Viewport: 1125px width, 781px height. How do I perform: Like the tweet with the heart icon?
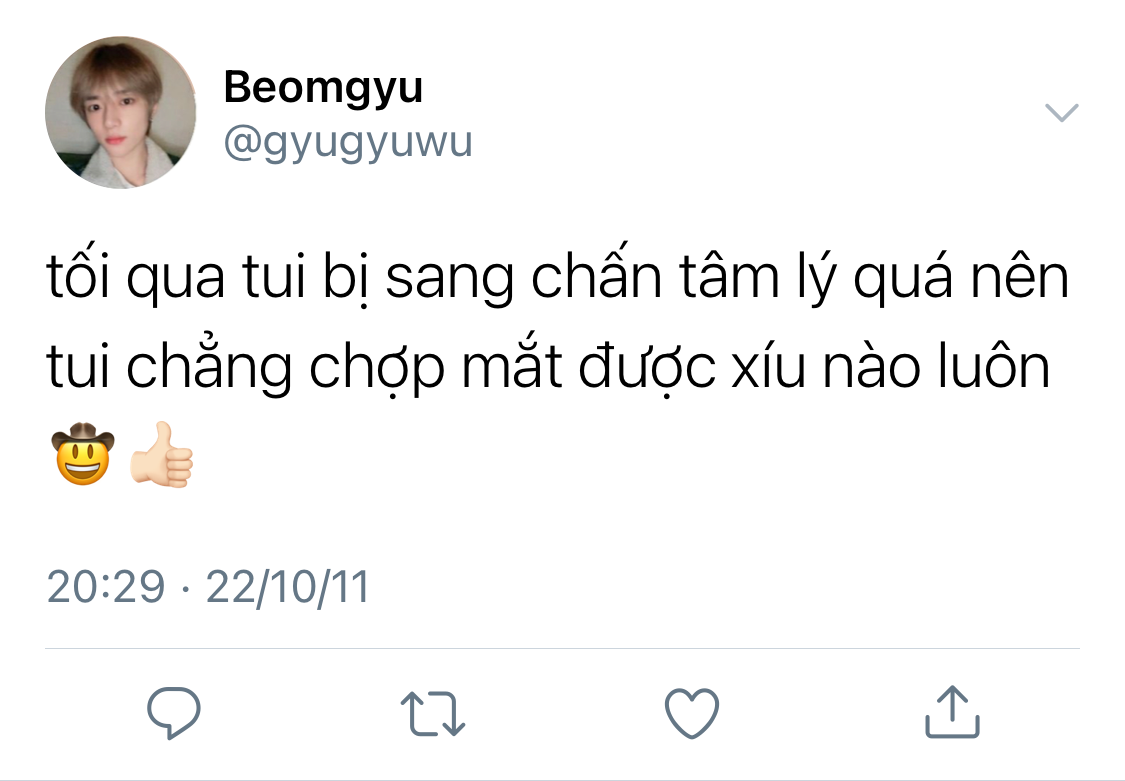pos(692,713)
